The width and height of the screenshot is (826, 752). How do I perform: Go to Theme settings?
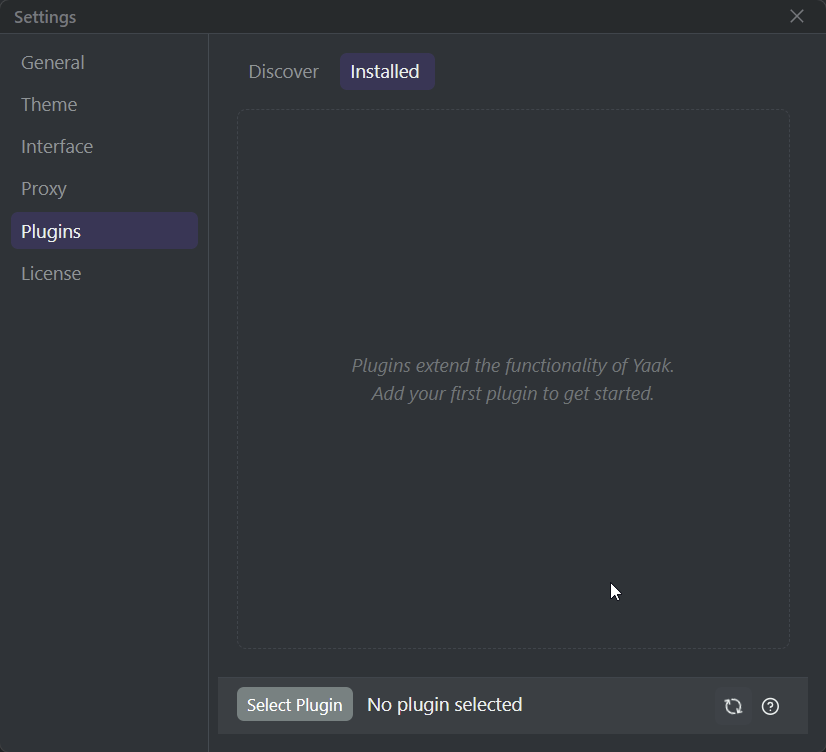click(49, 105)
